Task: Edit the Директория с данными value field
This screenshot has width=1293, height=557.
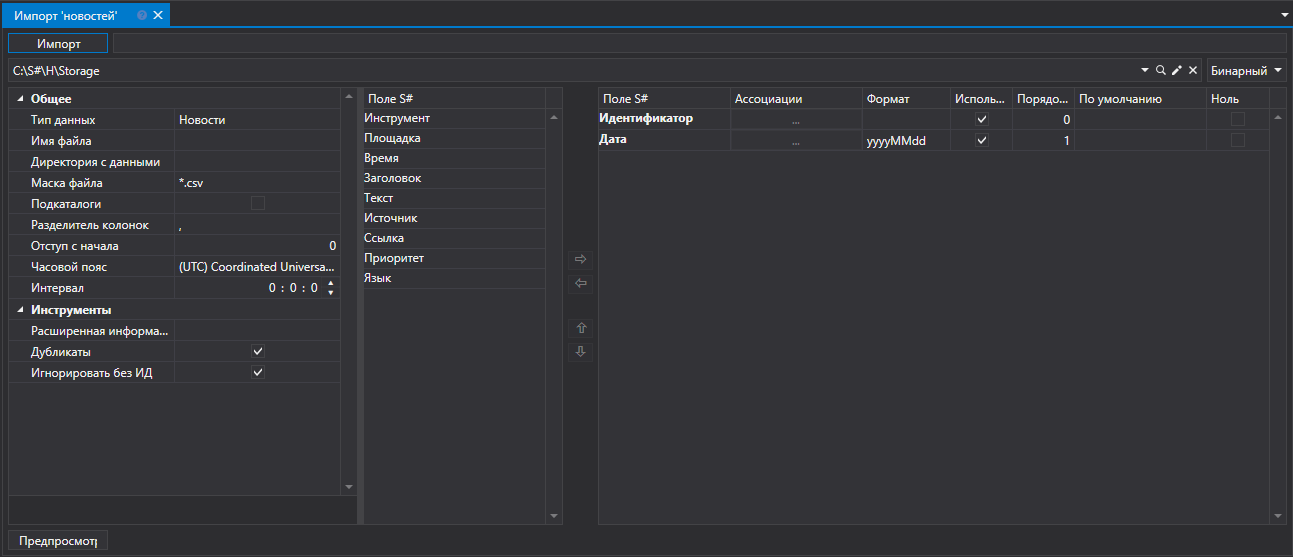Action: click(x=257, y=162)
